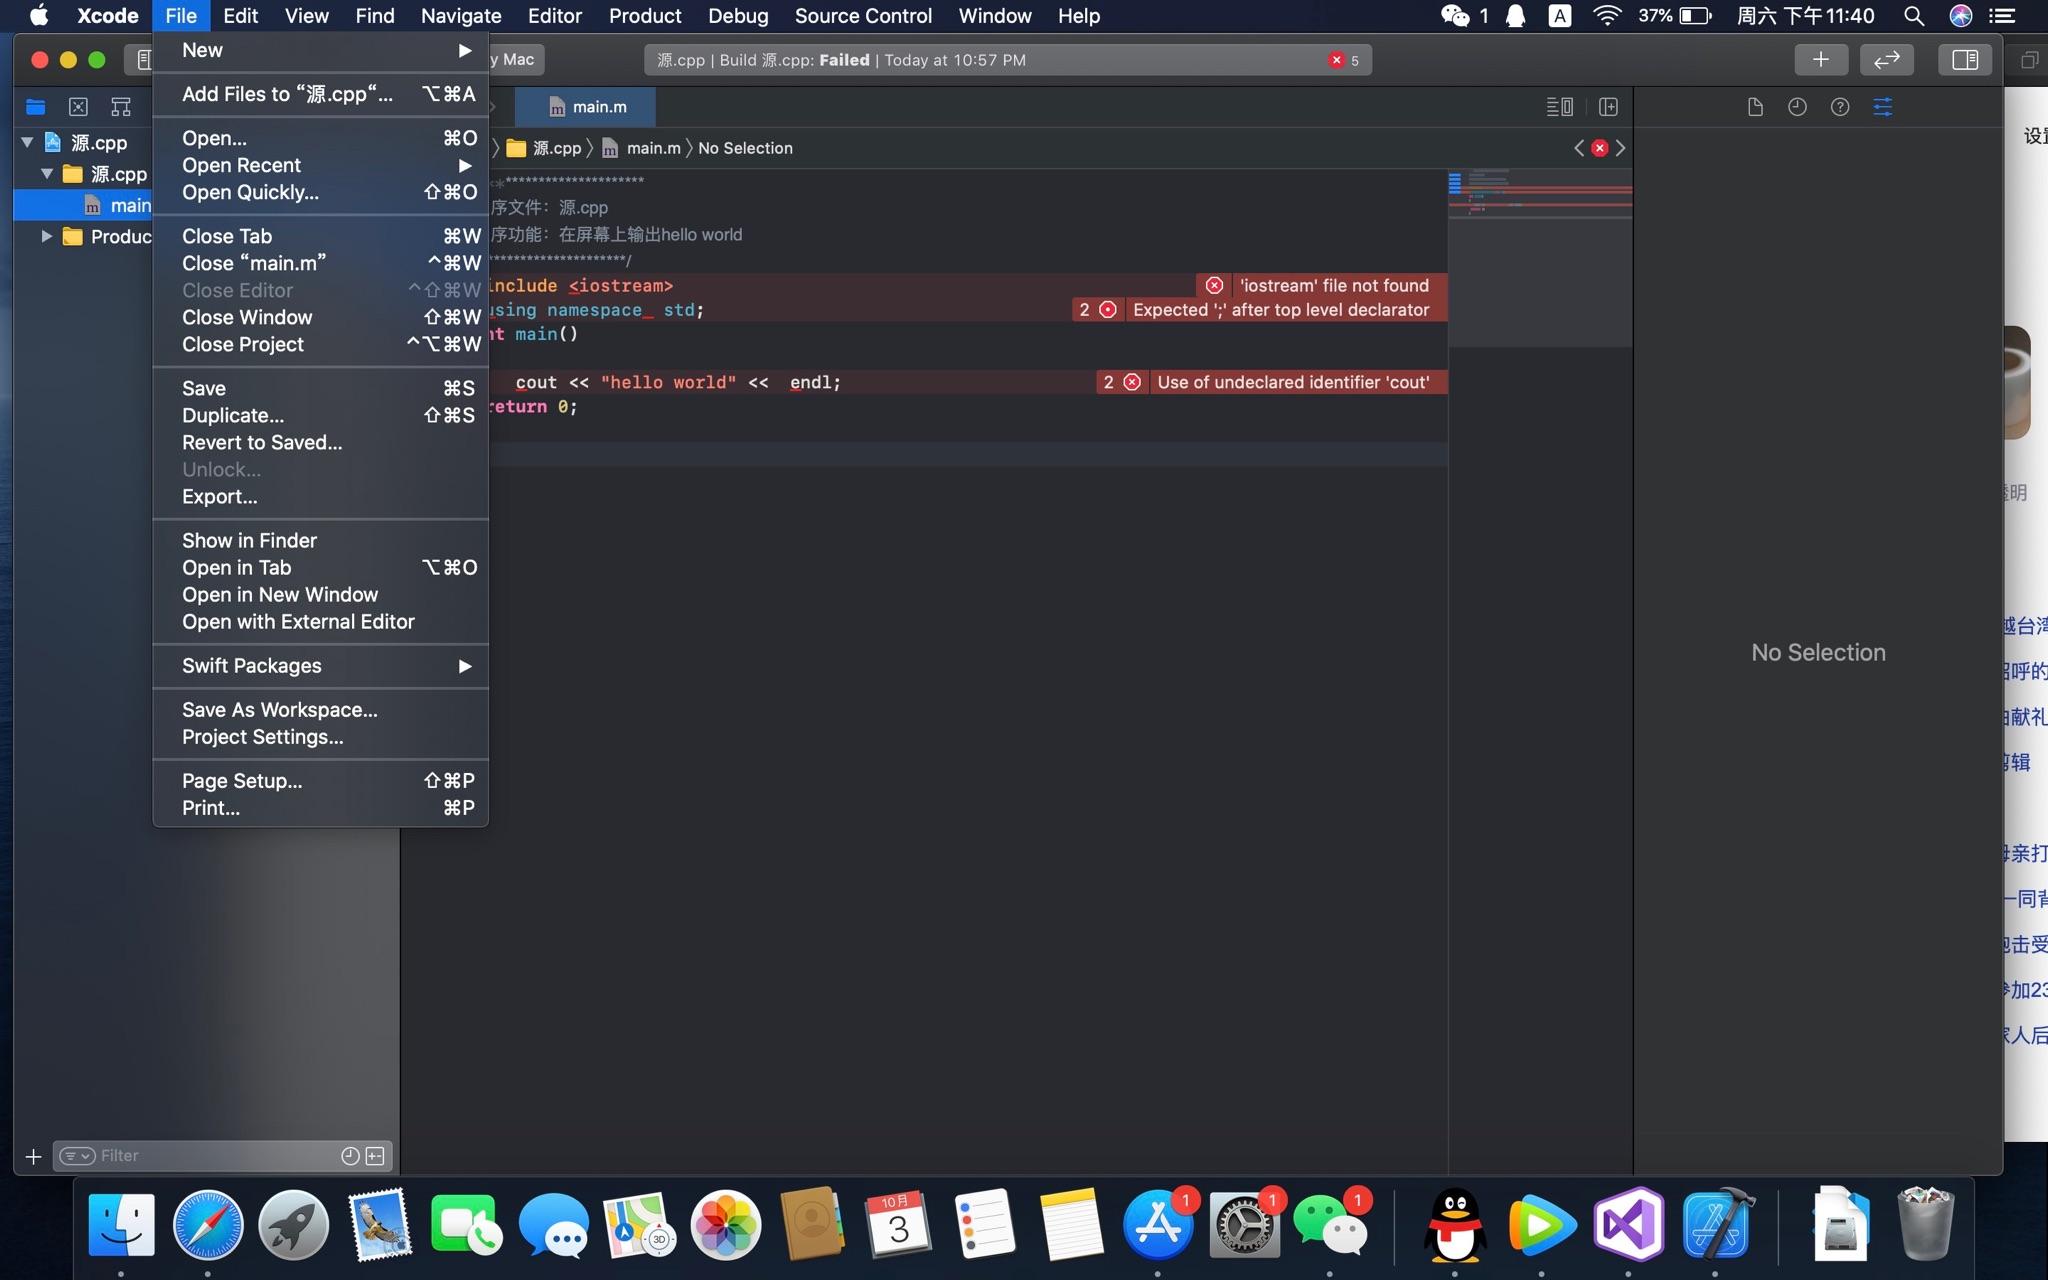Collapse the 源.cpp project root
Screen dimensions: 2048x1280
28,143
